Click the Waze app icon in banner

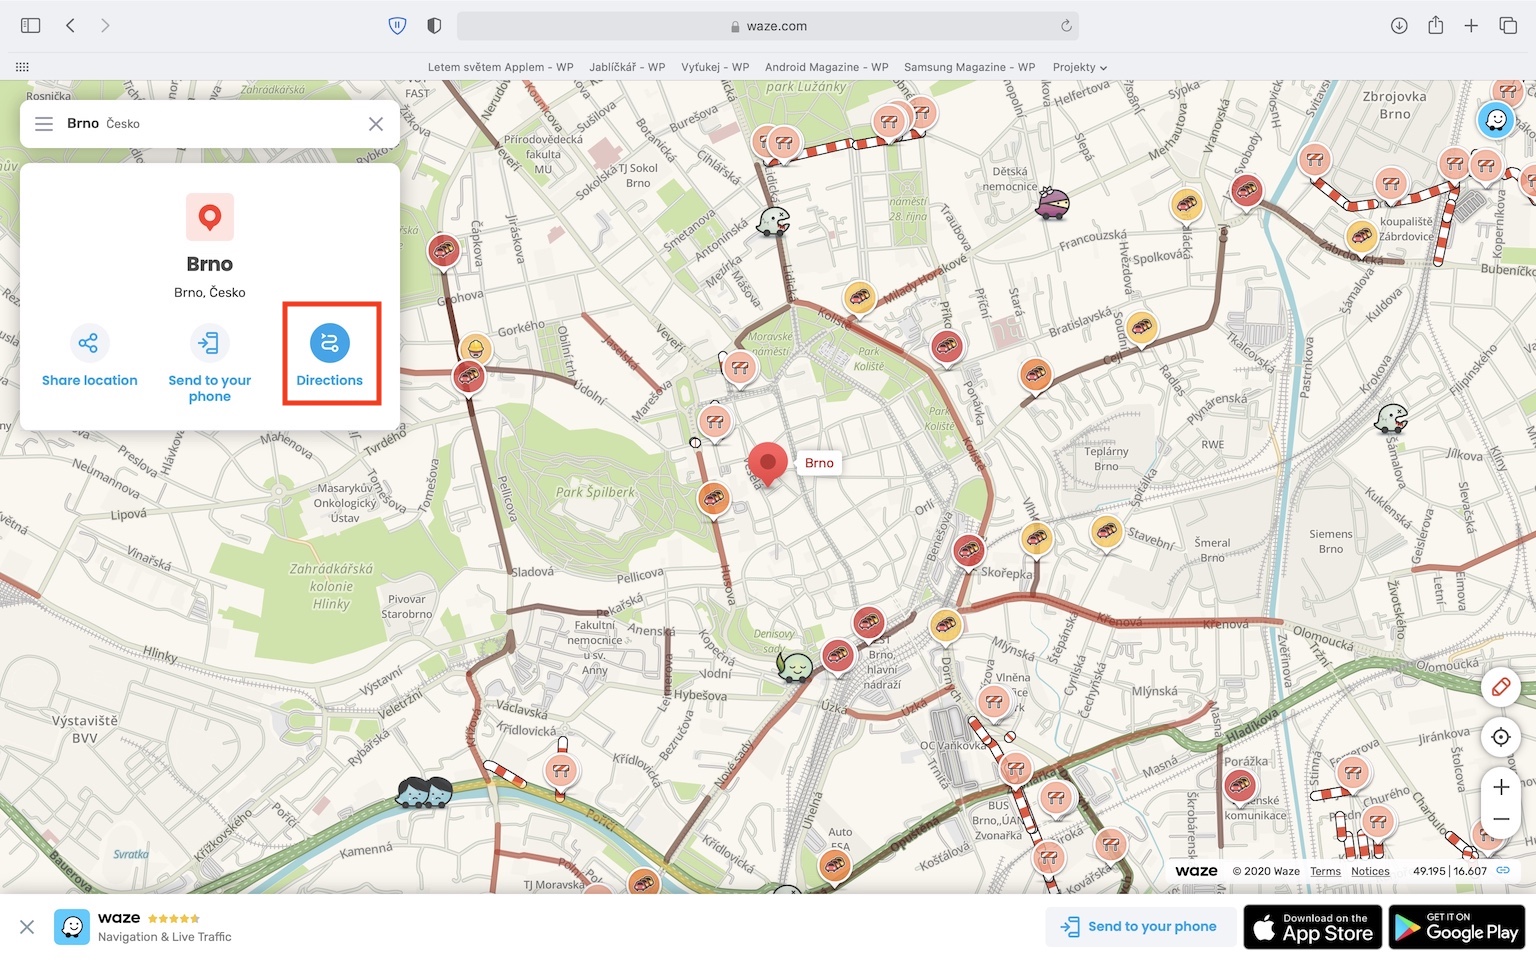pyautogui.click(x=72, y=927)
